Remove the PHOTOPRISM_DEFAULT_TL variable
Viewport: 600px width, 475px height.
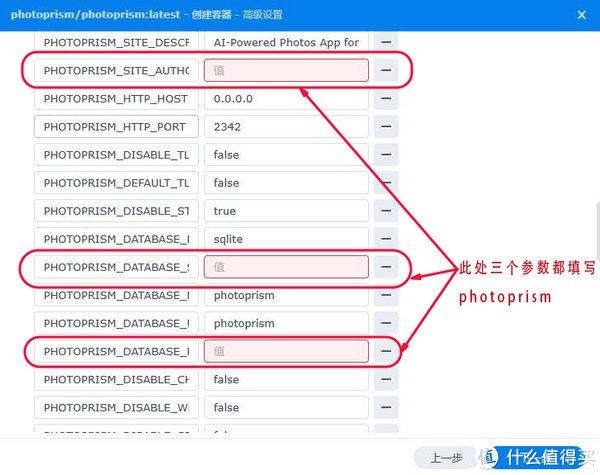tap(386, 183)
